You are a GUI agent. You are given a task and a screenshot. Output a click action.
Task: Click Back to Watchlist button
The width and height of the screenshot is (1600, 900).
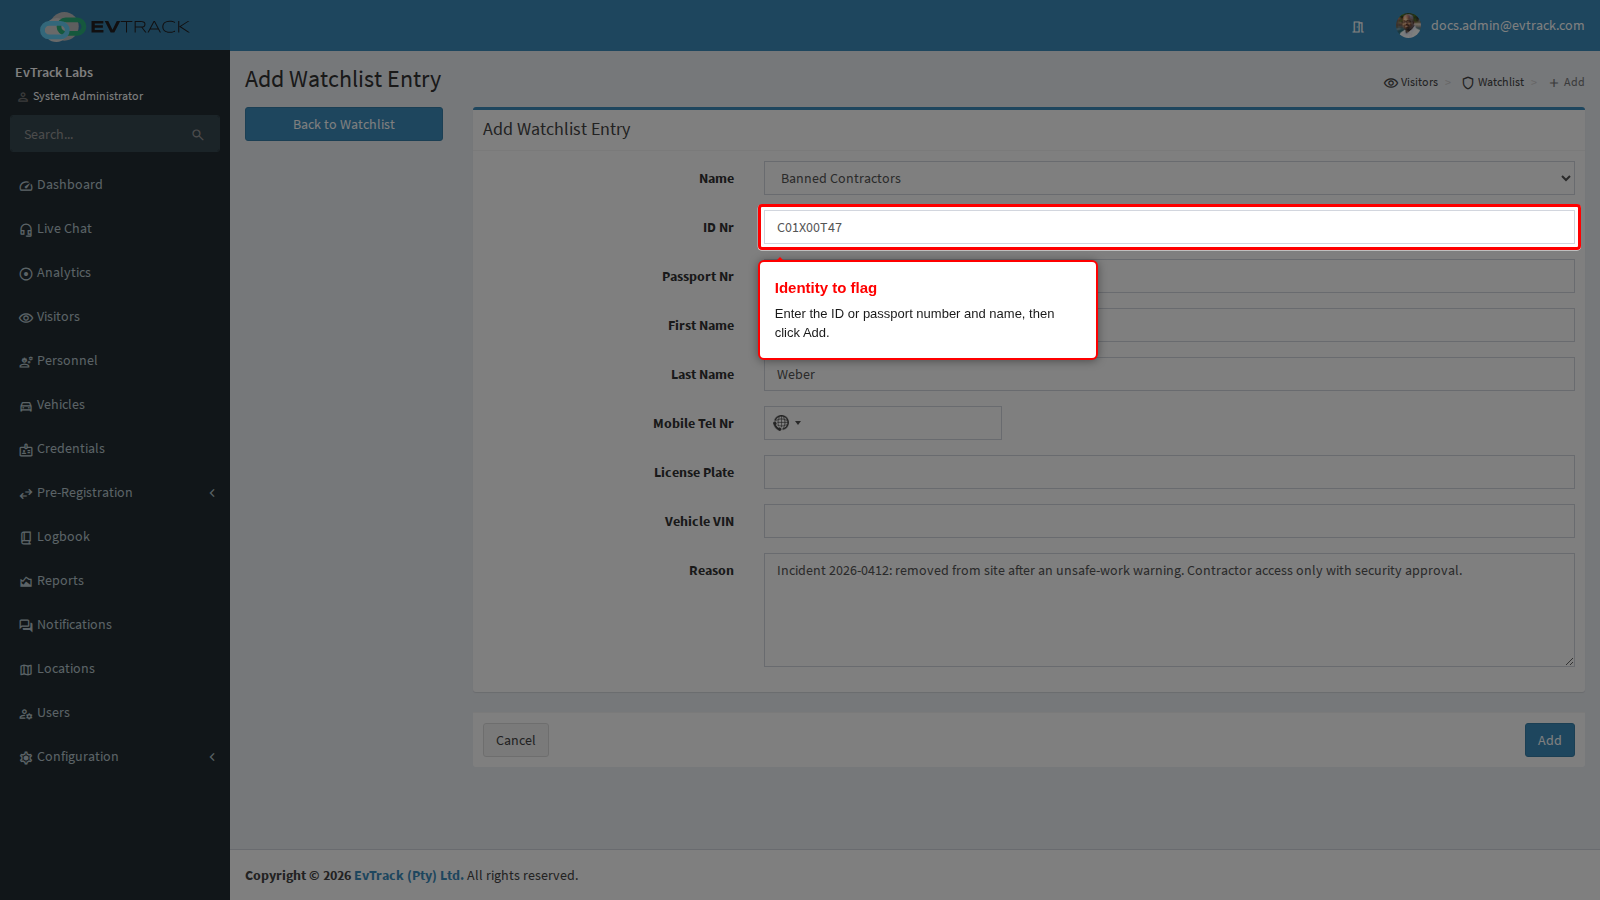pyautogui.click(x=344, y=124)
